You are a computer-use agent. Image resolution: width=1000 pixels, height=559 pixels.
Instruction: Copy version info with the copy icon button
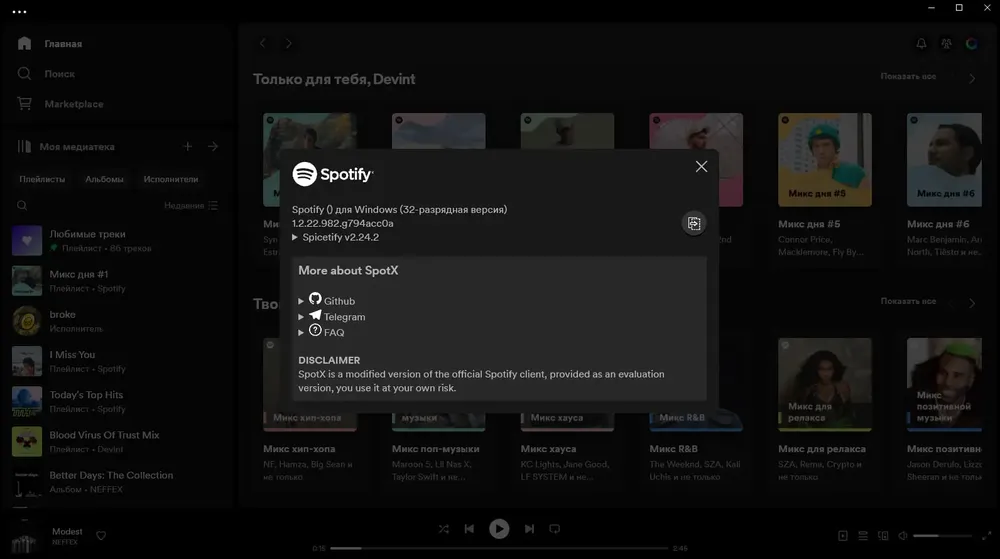pos(694,223)
